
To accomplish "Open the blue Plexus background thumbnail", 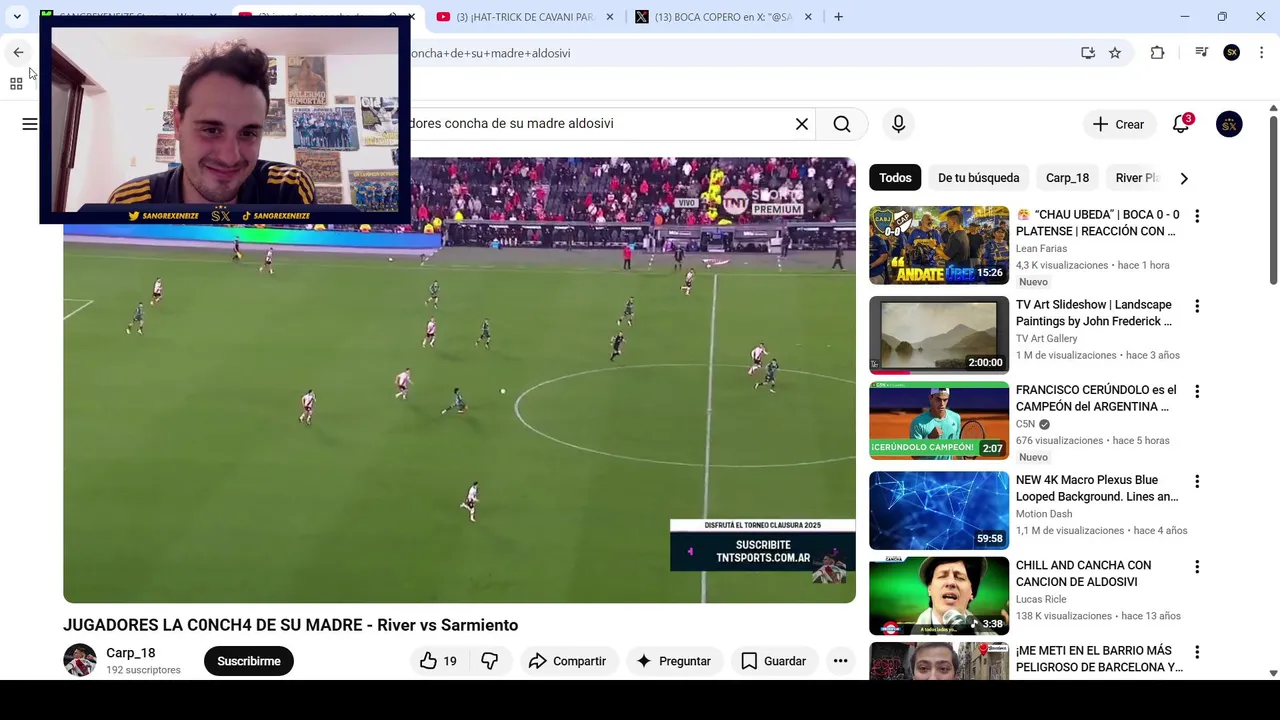I will point(939,510).
